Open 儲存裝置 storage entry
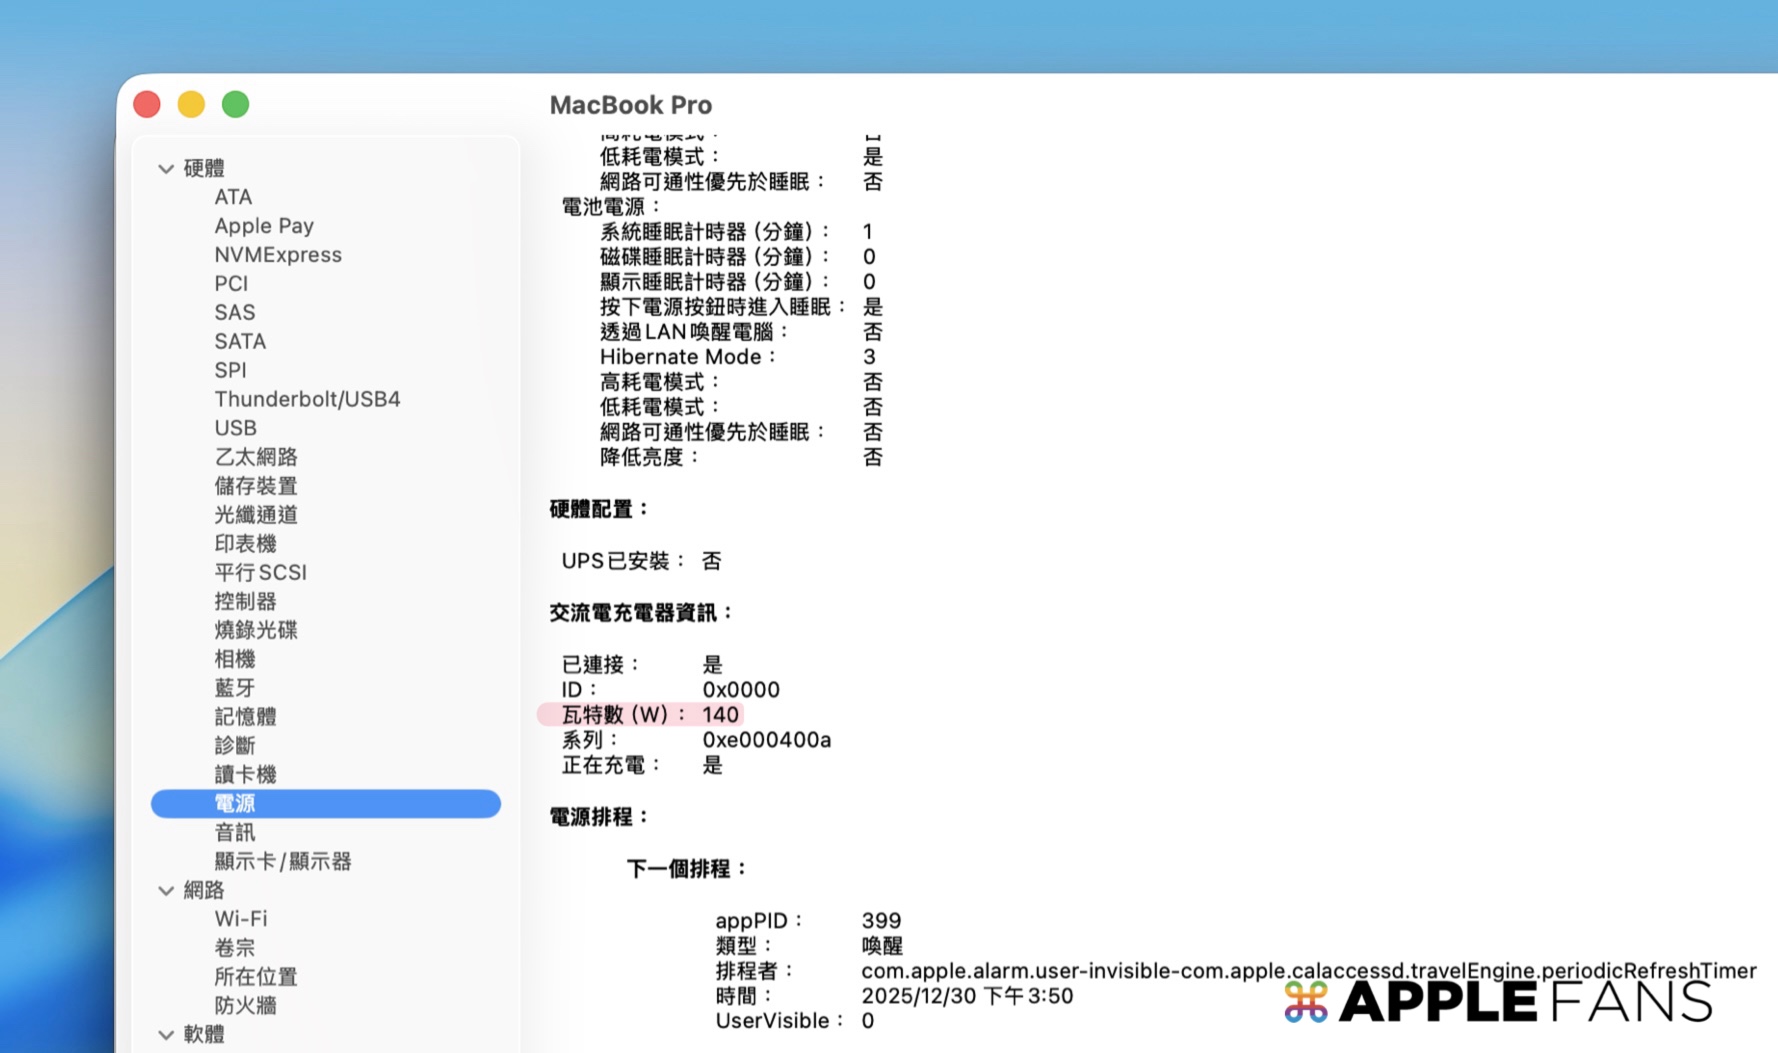Viewport: 1778px width, 1053px height. click(256, 486)
